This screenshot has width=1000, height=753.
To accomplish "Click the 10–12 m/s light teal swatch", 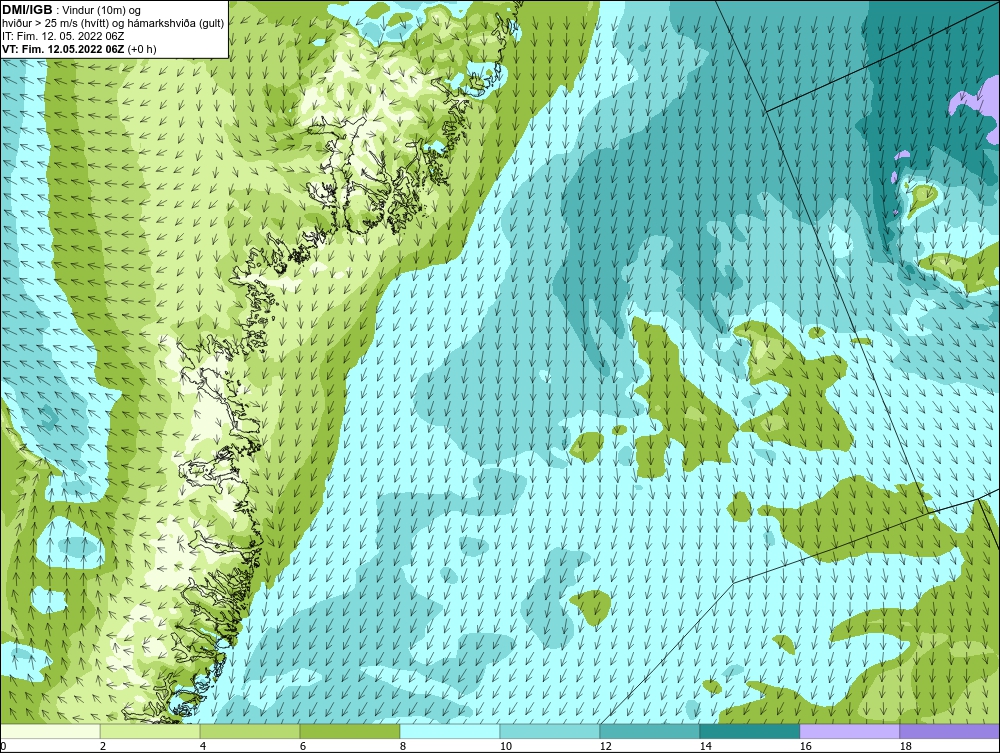I will pos(550,731).
